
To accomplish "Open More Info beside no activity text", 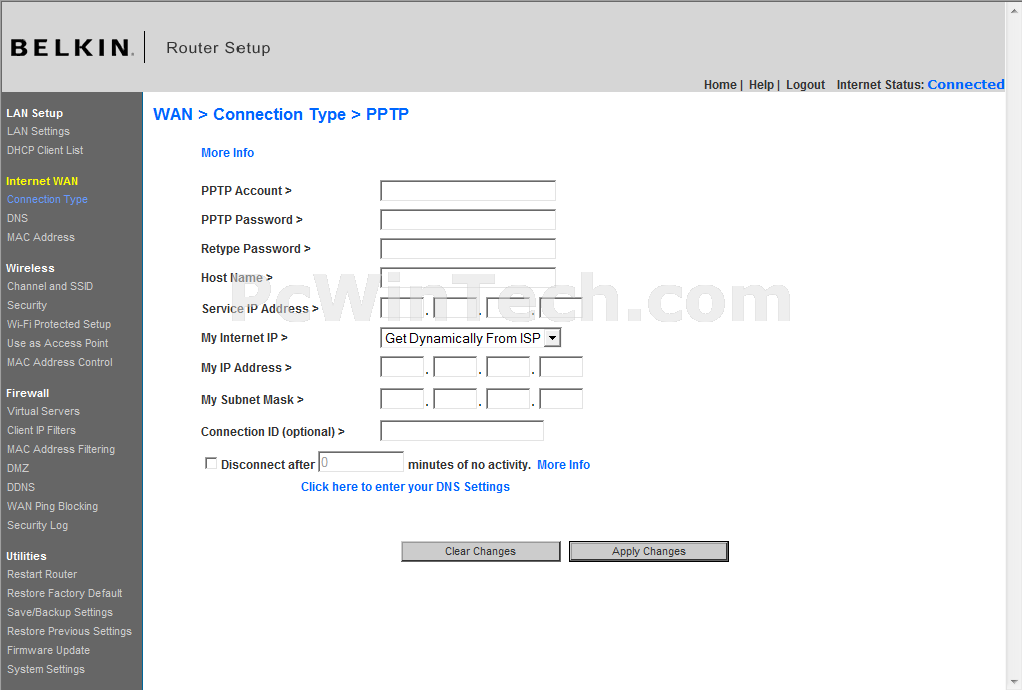I will (564, 465).
